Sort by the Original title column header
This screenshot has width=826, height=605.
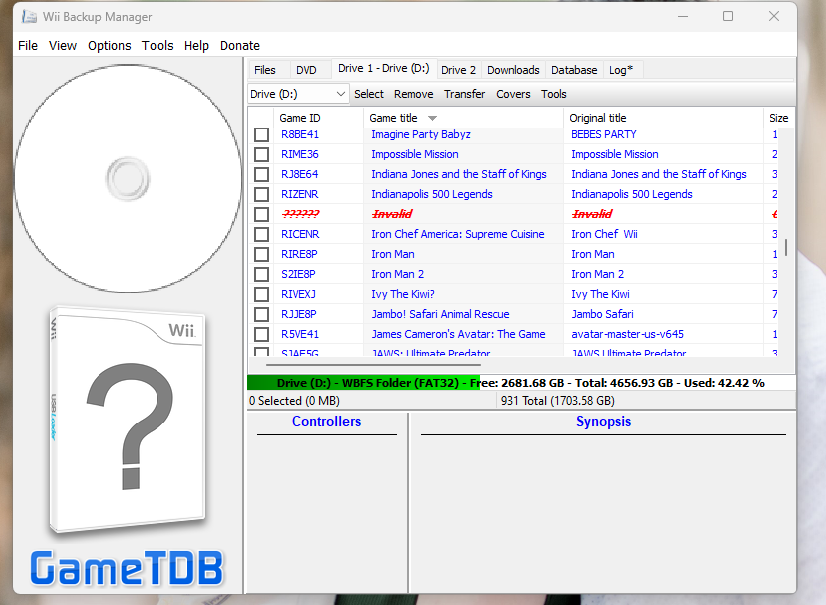point(663,118)
